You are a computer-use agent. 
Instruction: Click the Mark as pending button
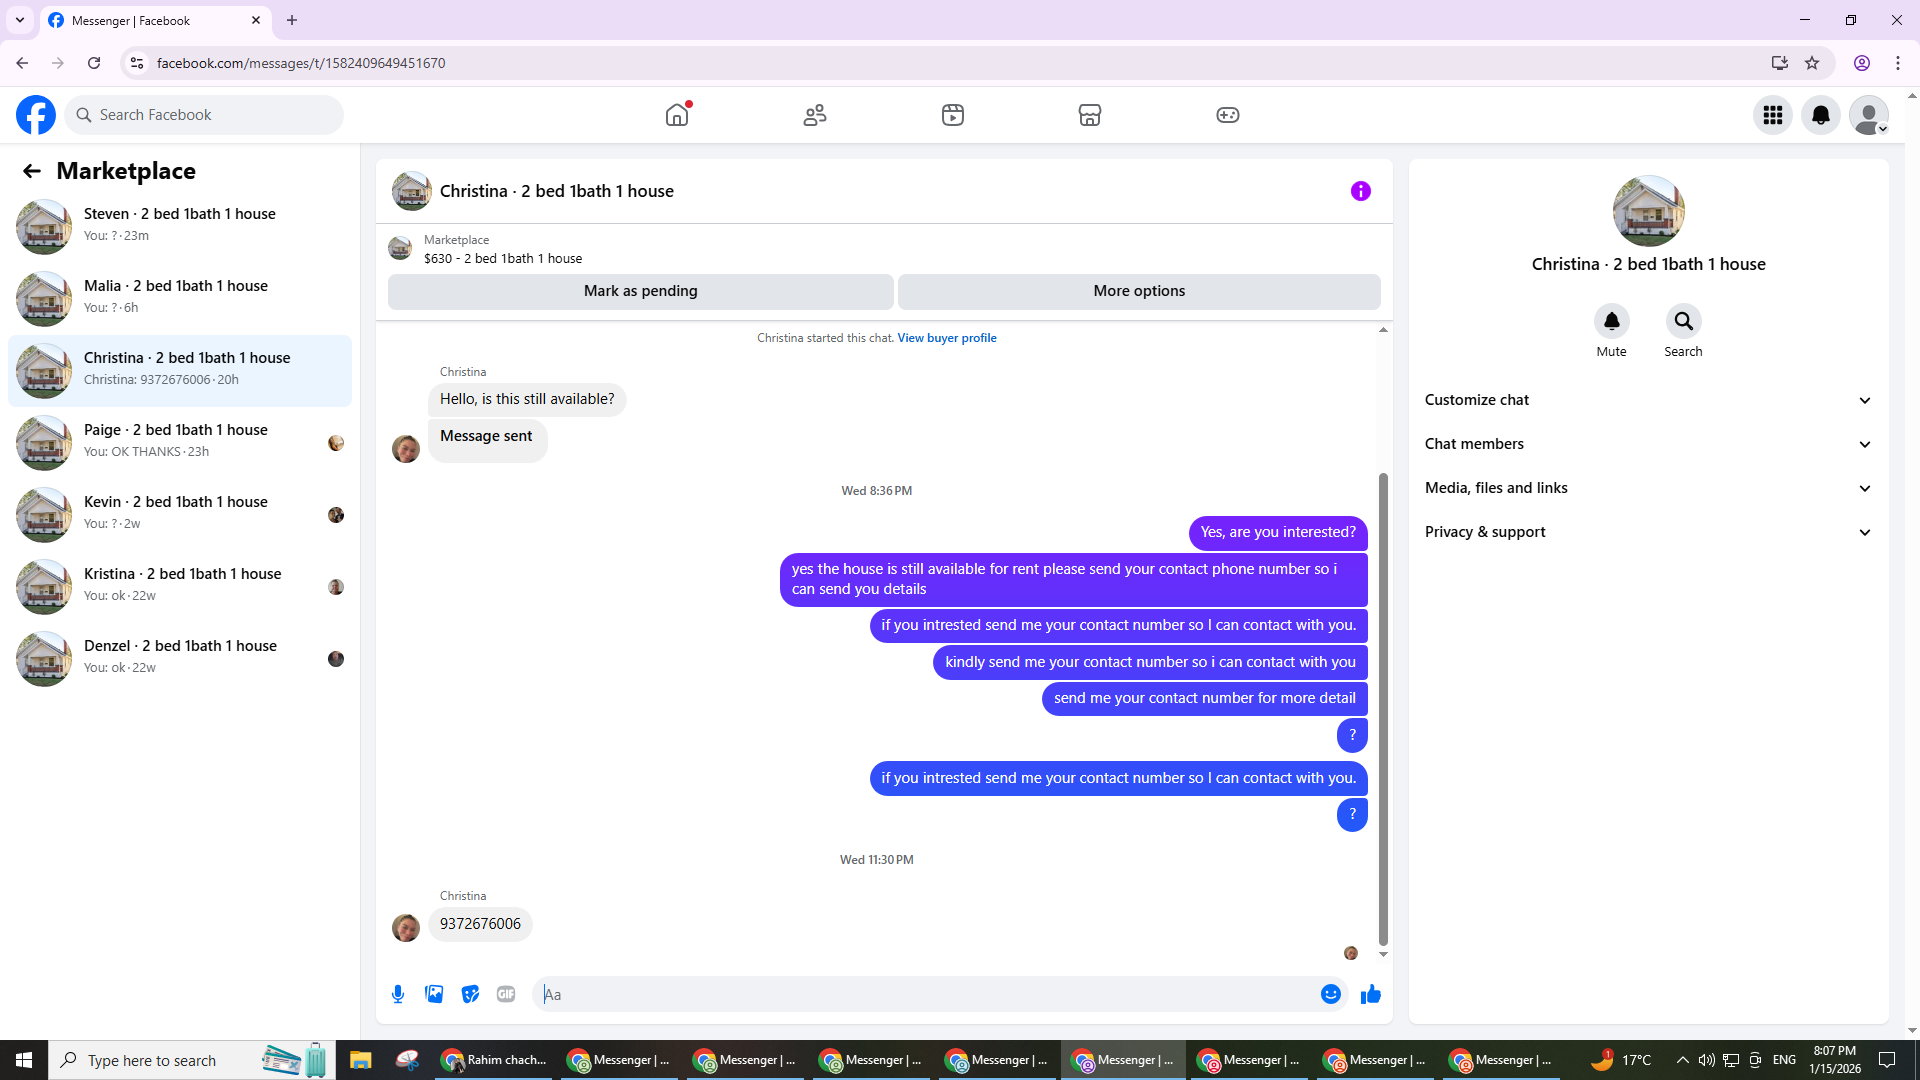coord(640,291)
